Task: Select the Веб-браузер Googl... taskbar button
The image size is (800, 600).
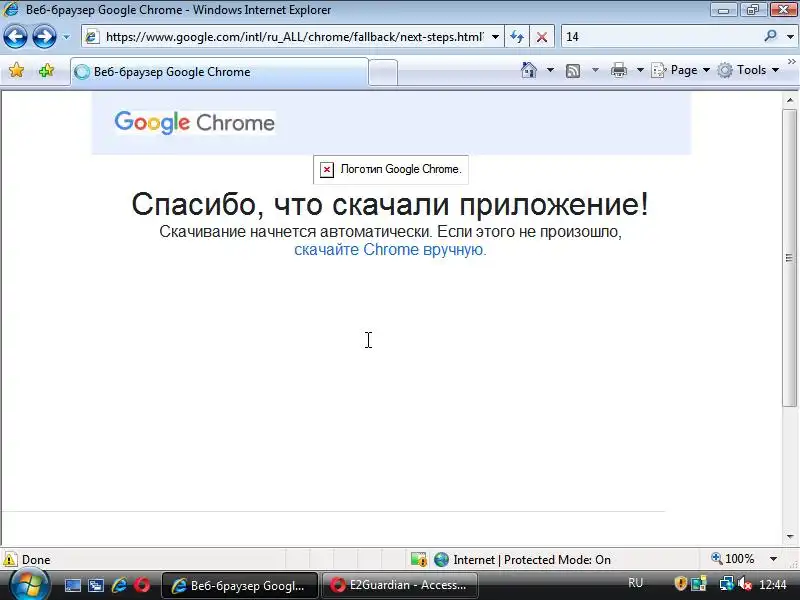Action: click(x=240, y=585)
